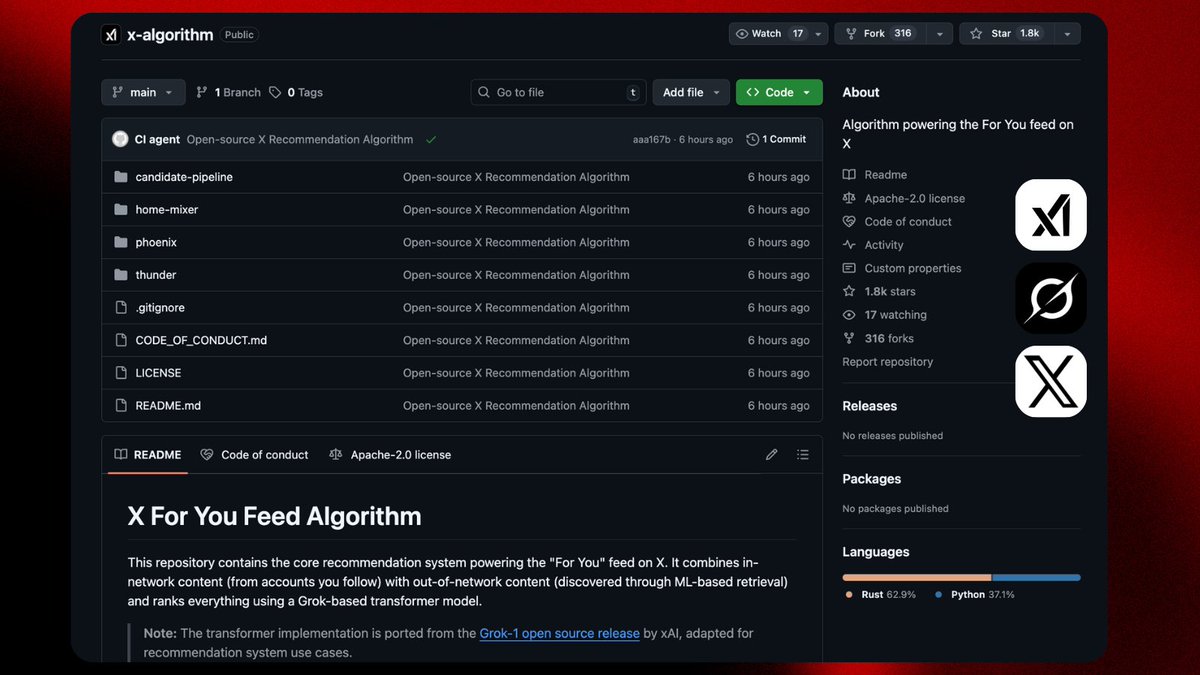1200x675 pixels.
Task: Star the x-algorithm repository
Action: pos(1006,34)
